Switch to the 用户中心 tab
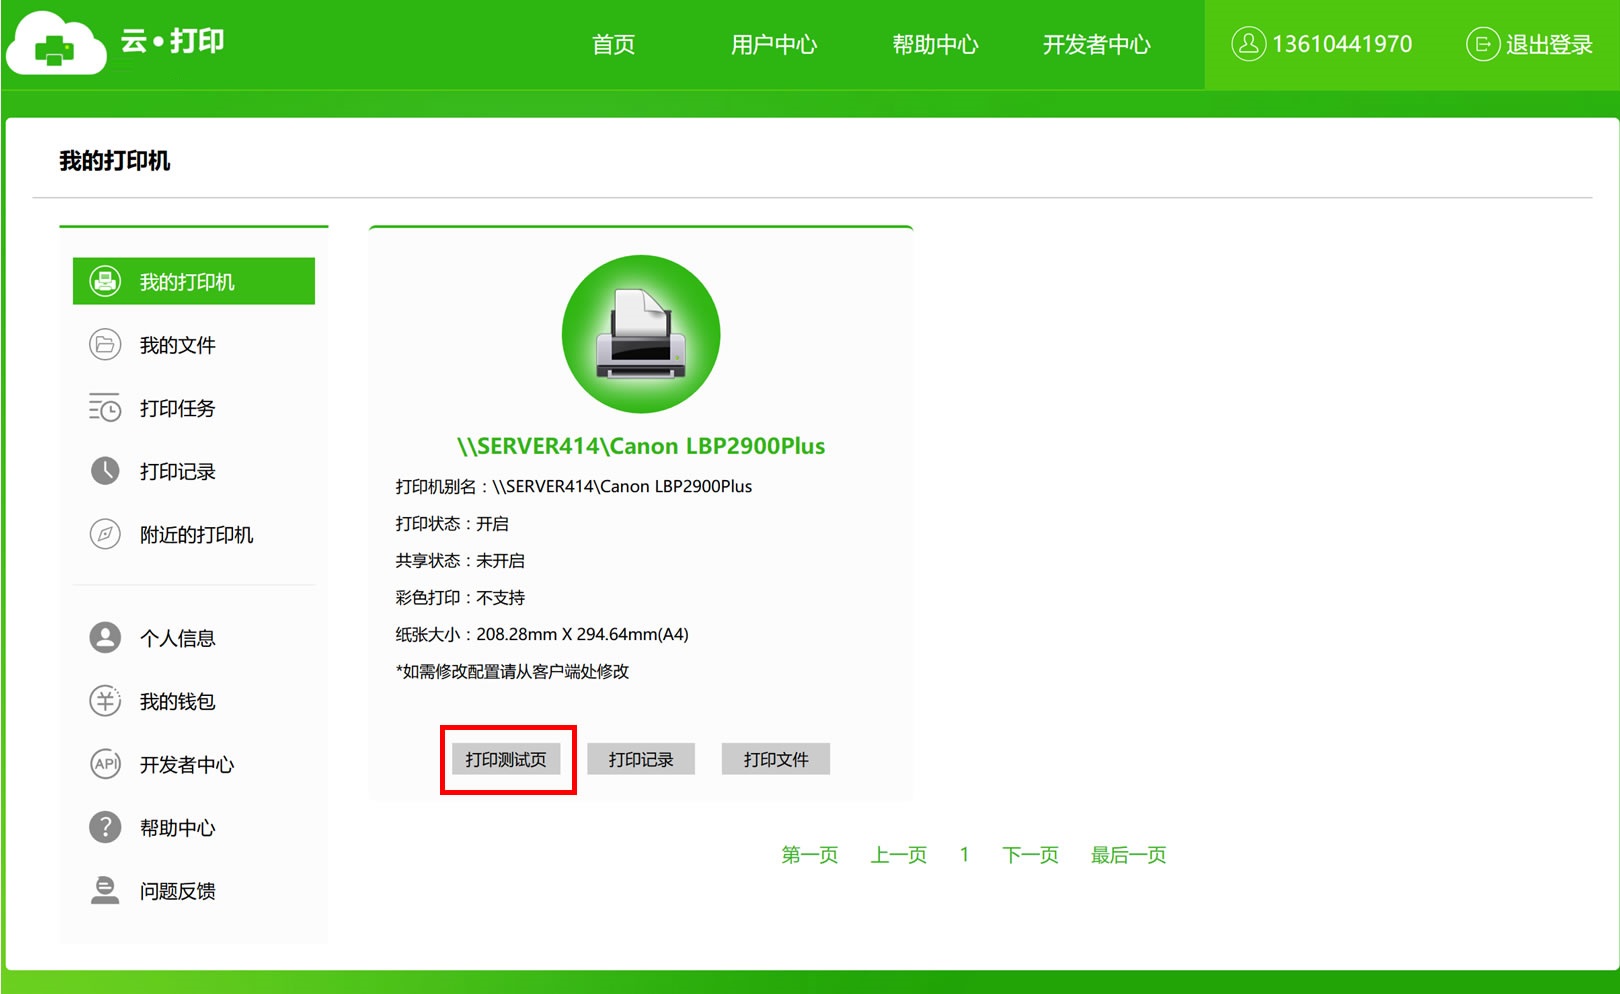This screenshot has width=1620, height=994. [x=775, y=46]
